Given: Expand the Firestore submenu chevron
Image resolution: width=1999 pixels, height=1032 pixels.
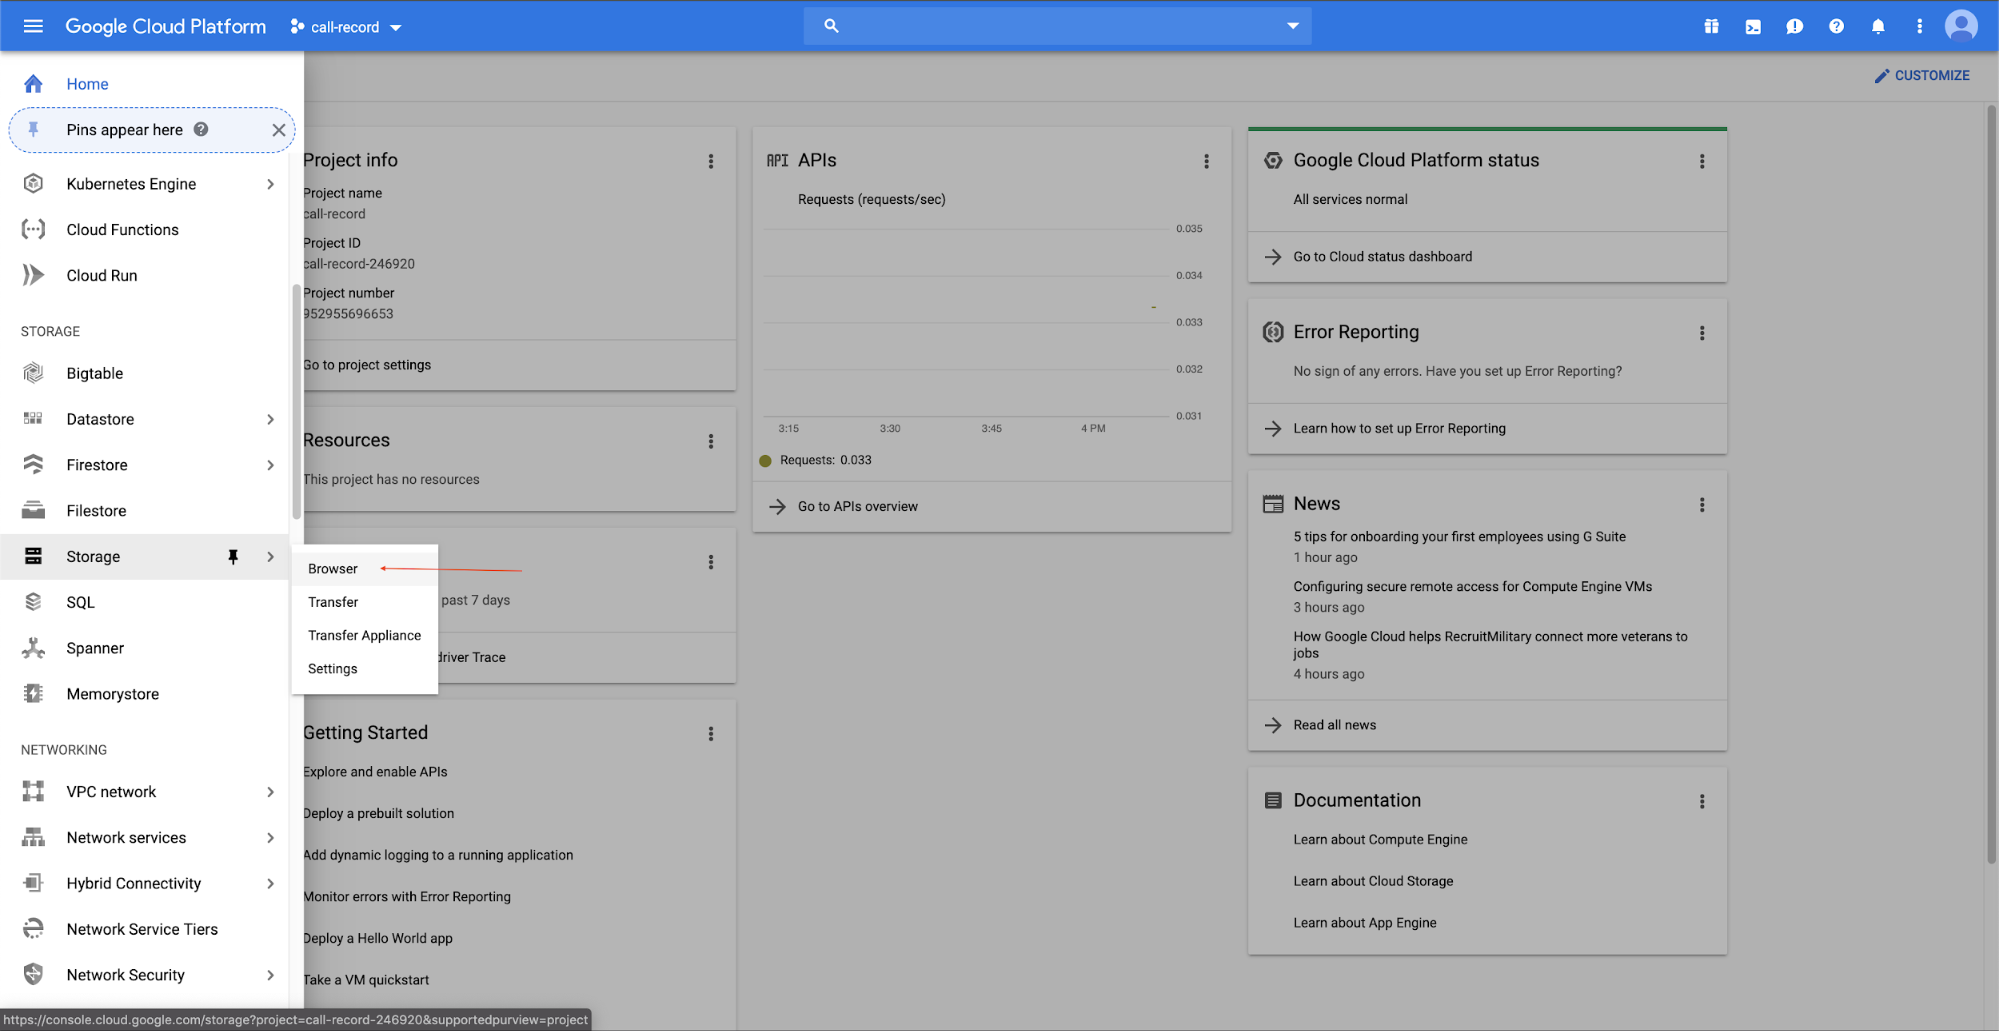Looking at the screenshot, I should click(270, 465).
